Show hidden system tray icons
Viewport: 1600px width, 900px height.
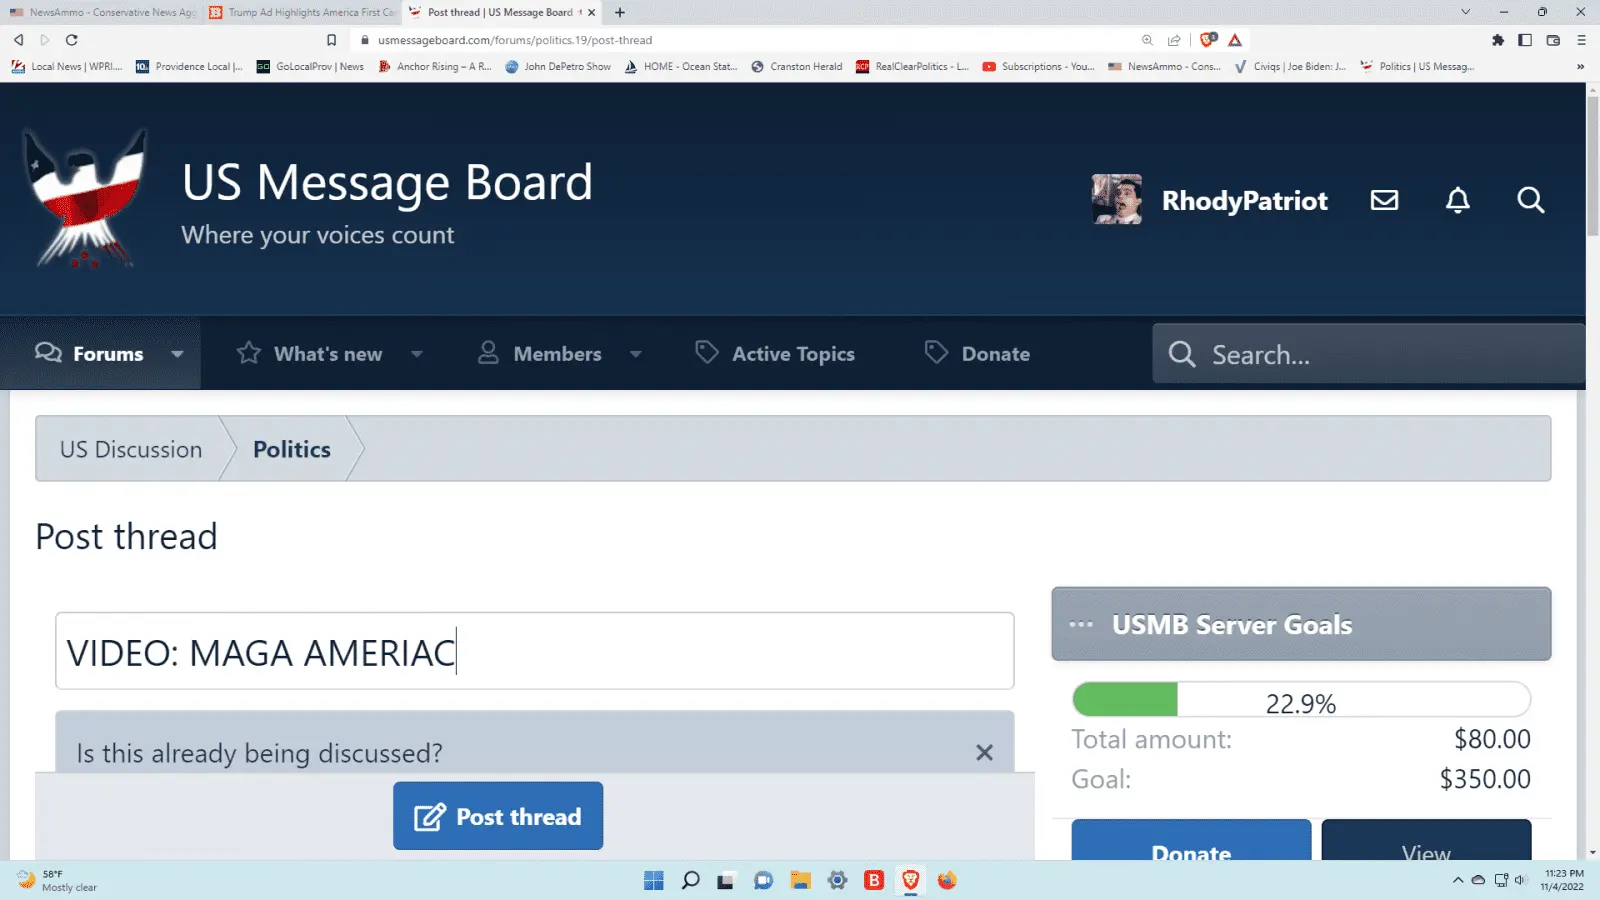(x=1458, y=880)
